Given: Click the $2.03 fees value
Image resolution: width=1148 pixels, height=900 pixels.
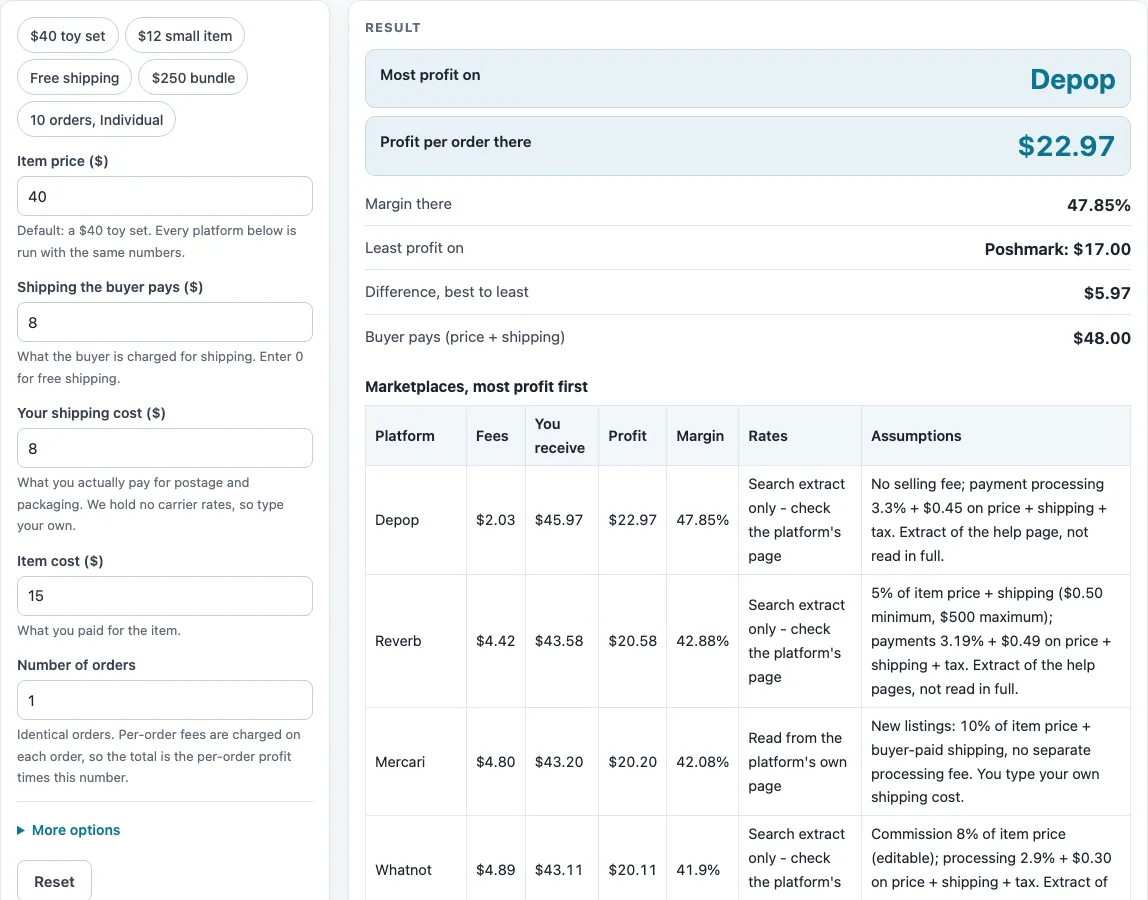Looking at the screenshot, I should (496, 520).
